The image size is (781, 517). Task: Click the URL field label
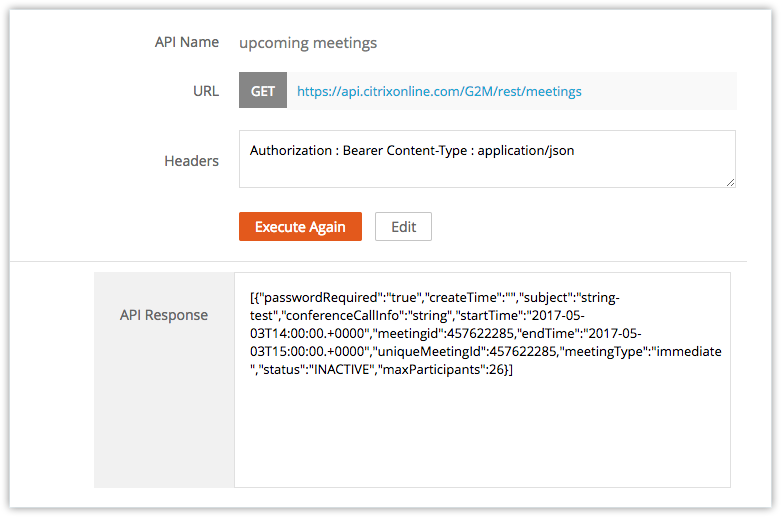(x=206, y=91)
